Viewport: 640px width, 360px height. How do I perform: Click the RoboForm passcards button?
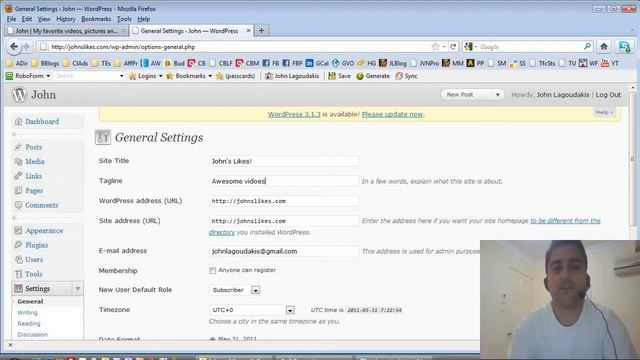pos(236,76)
